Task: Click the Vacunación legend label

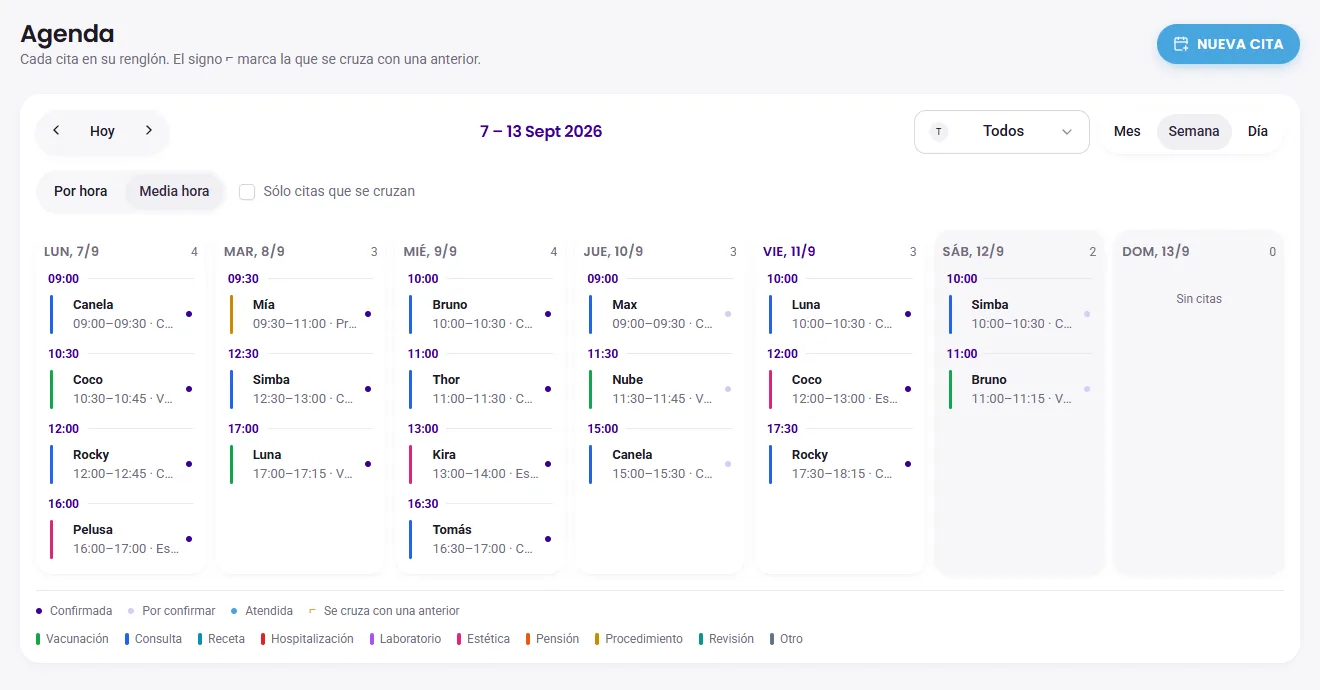Action: coord(77,639)
